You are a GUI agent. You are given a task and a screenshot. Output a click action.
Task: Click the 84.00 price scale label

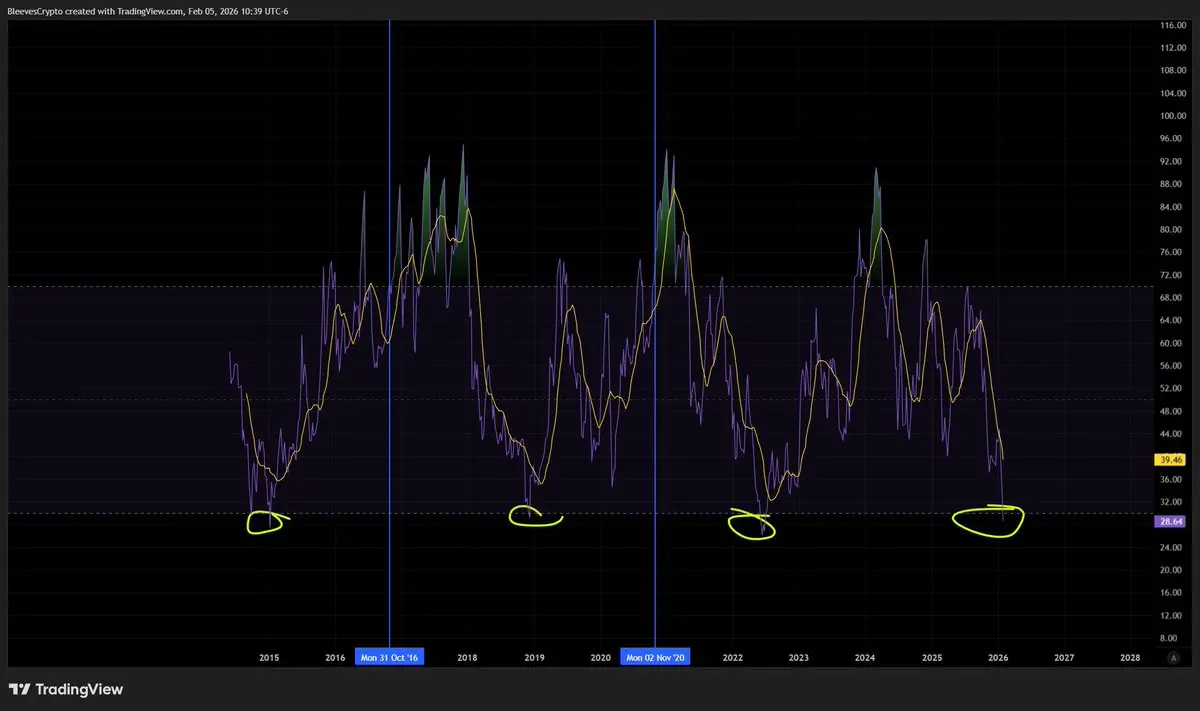(1172, 207)
